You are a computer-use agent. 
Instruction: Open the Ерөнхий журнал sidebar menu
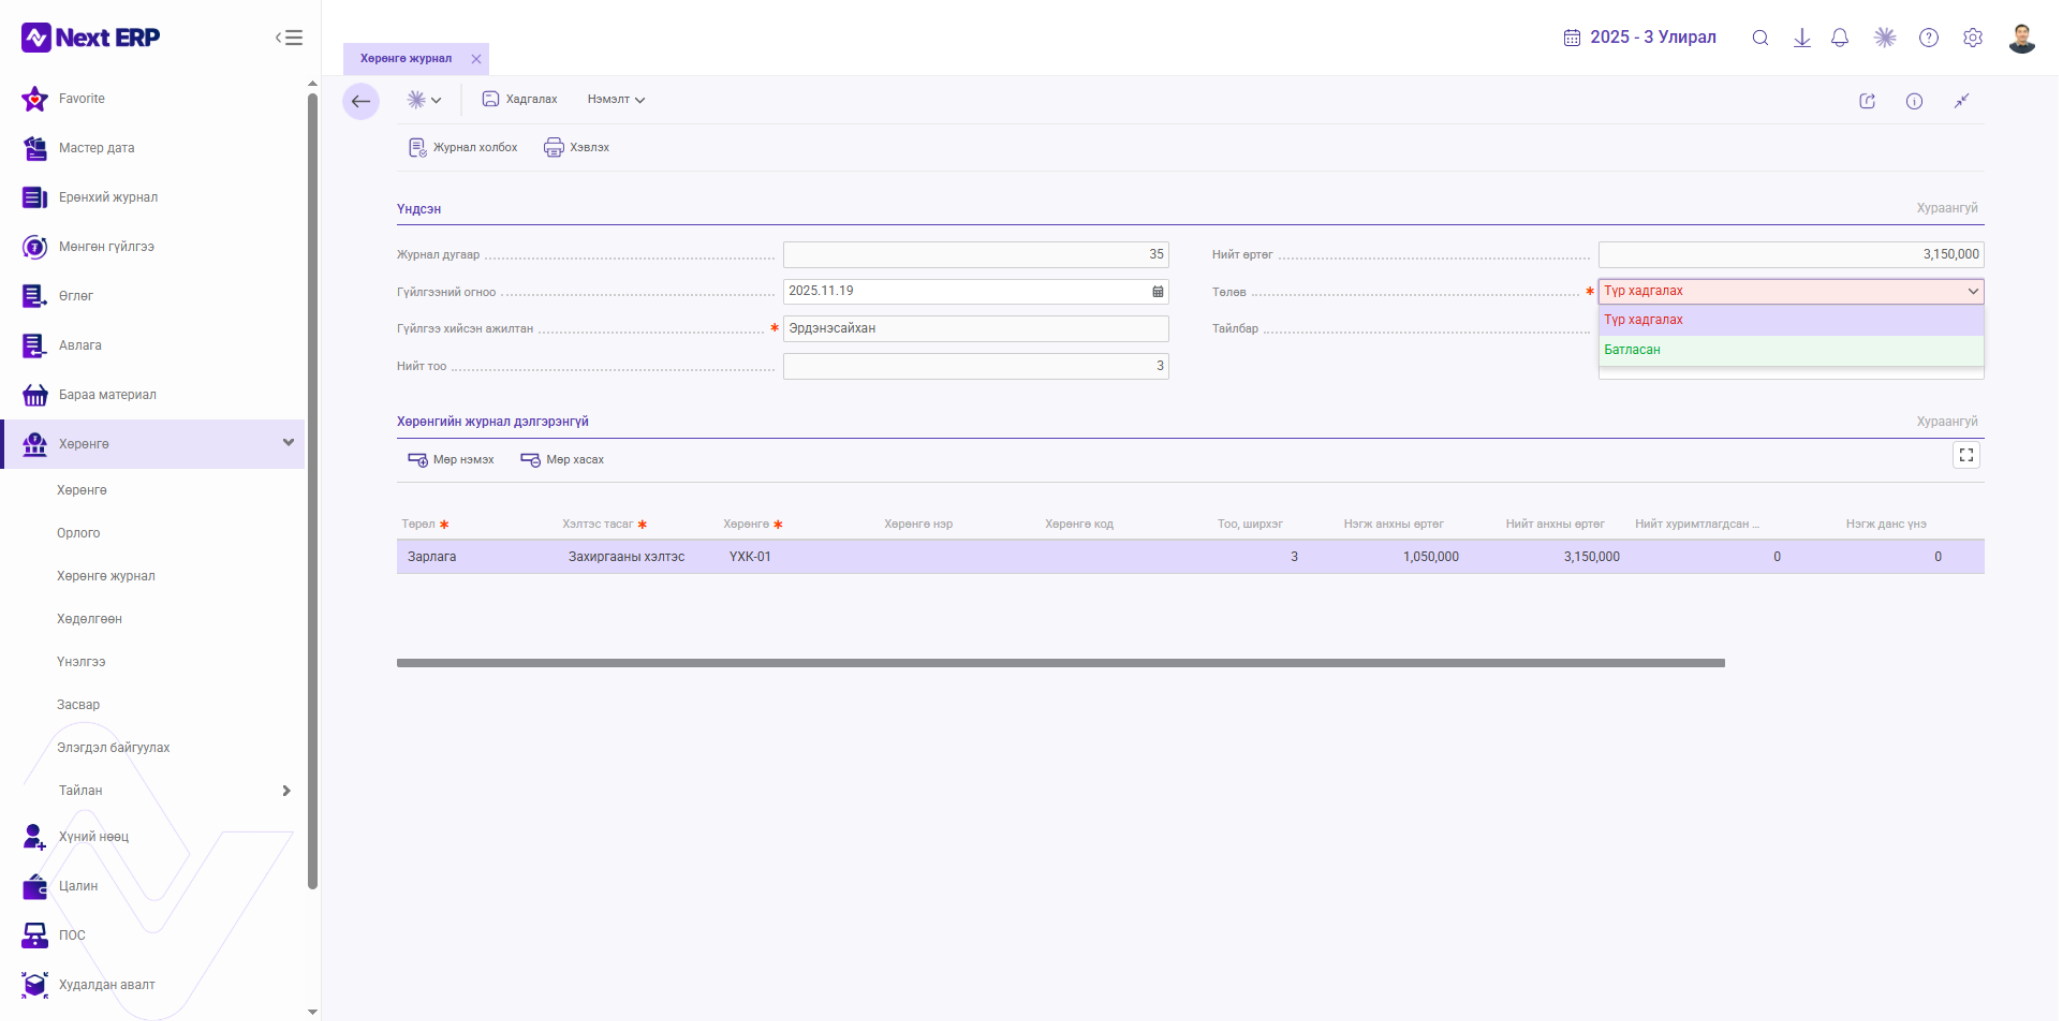108,198
